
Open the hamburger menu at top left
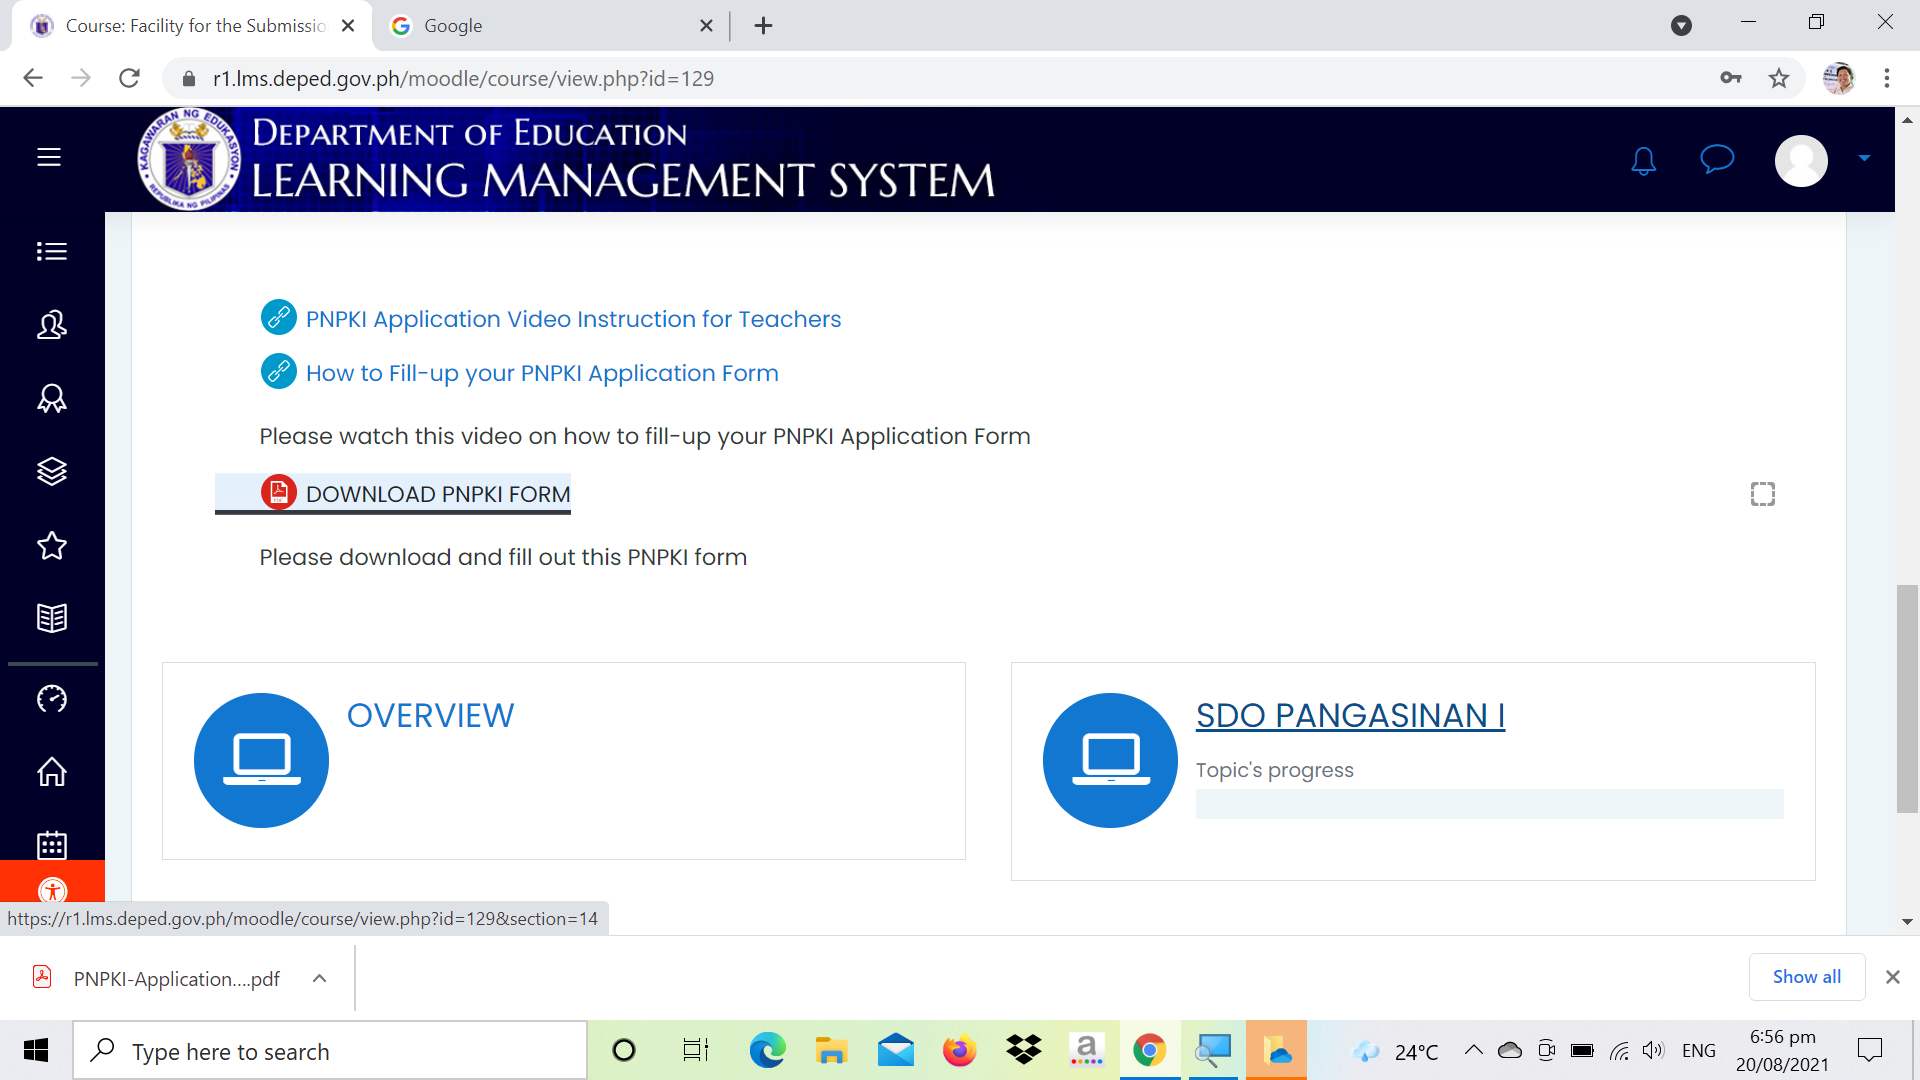pos(47,157)
